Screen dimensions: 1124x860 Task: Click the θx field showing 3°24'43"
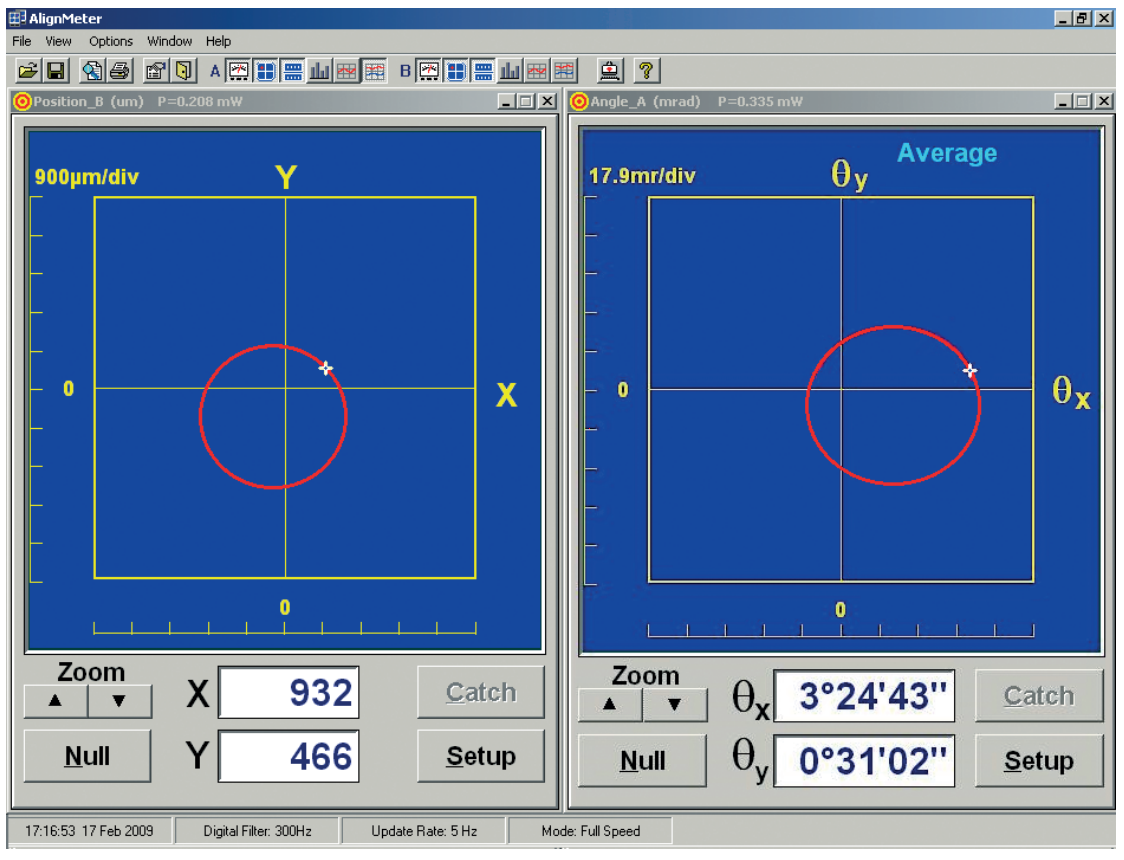point(865,696)
